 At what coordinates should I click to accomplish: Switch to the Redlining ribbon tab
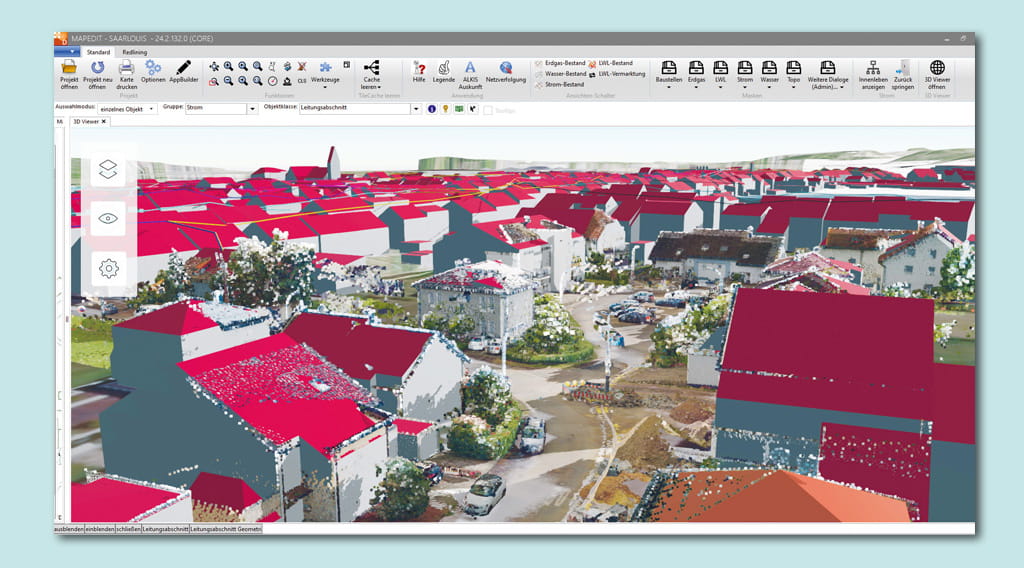[x=135, y=52]
